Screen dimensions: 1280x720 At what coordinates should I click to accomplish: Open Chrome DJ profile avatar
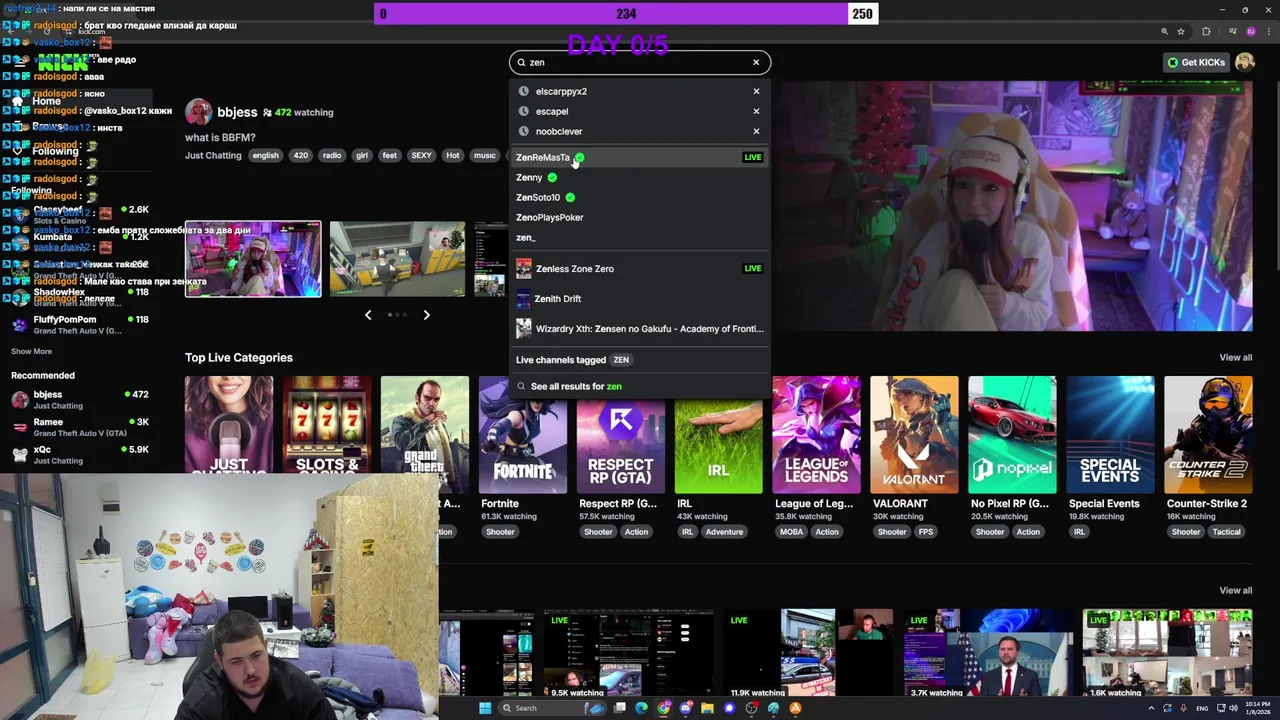point(1250,32)
